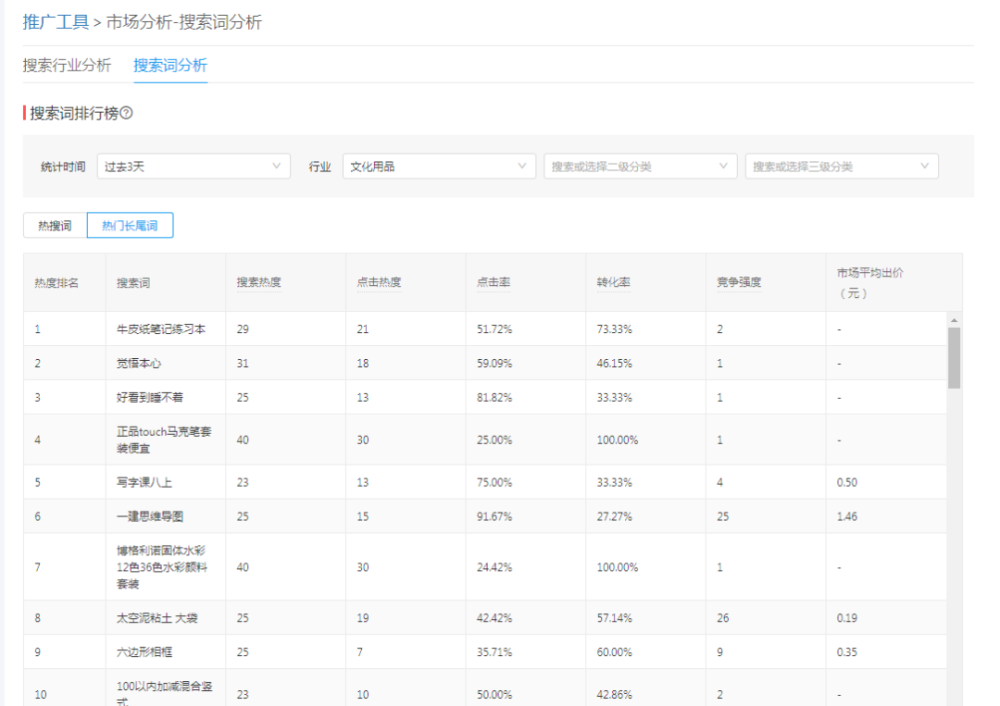Select search term 正品touch马克笔套装便宜
The height and width of the screenshot is (706, 1000).
click(x=164, y=440)
